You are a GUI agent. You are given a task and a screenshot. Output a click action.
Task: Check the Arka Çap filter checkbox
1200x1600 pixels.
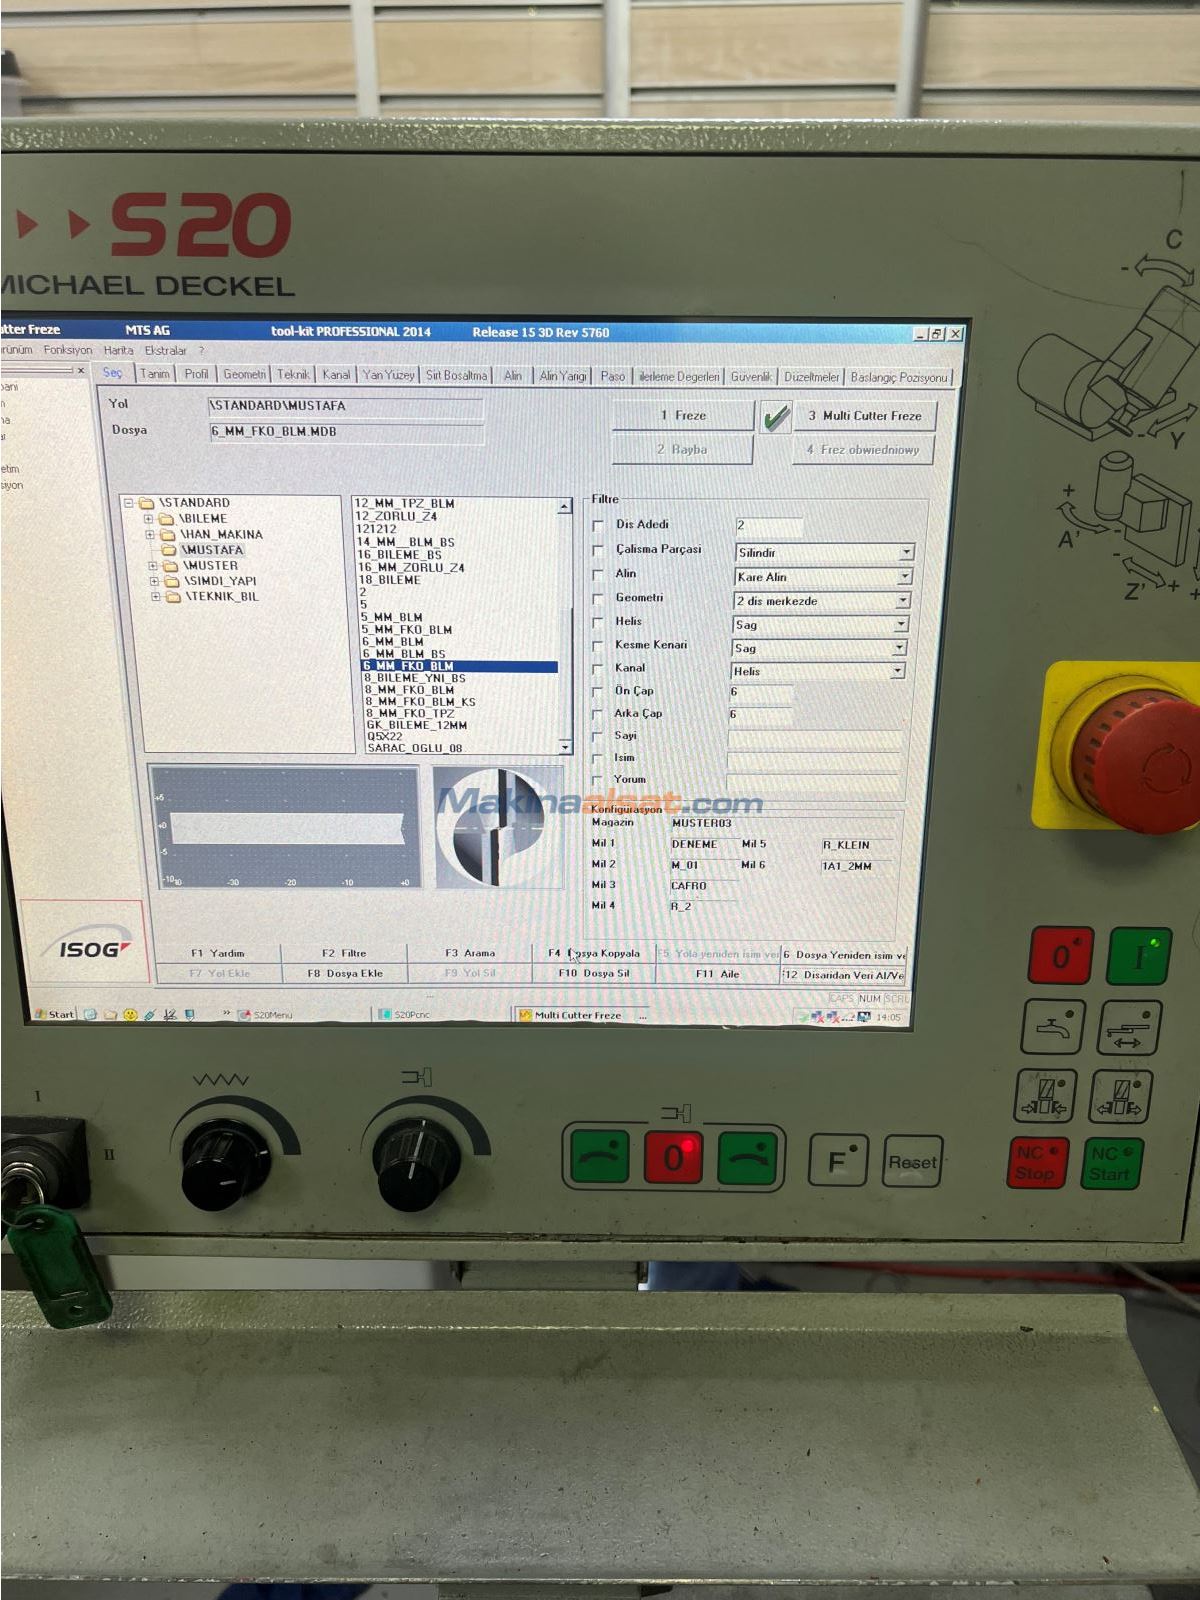click(x=598, y=715)
